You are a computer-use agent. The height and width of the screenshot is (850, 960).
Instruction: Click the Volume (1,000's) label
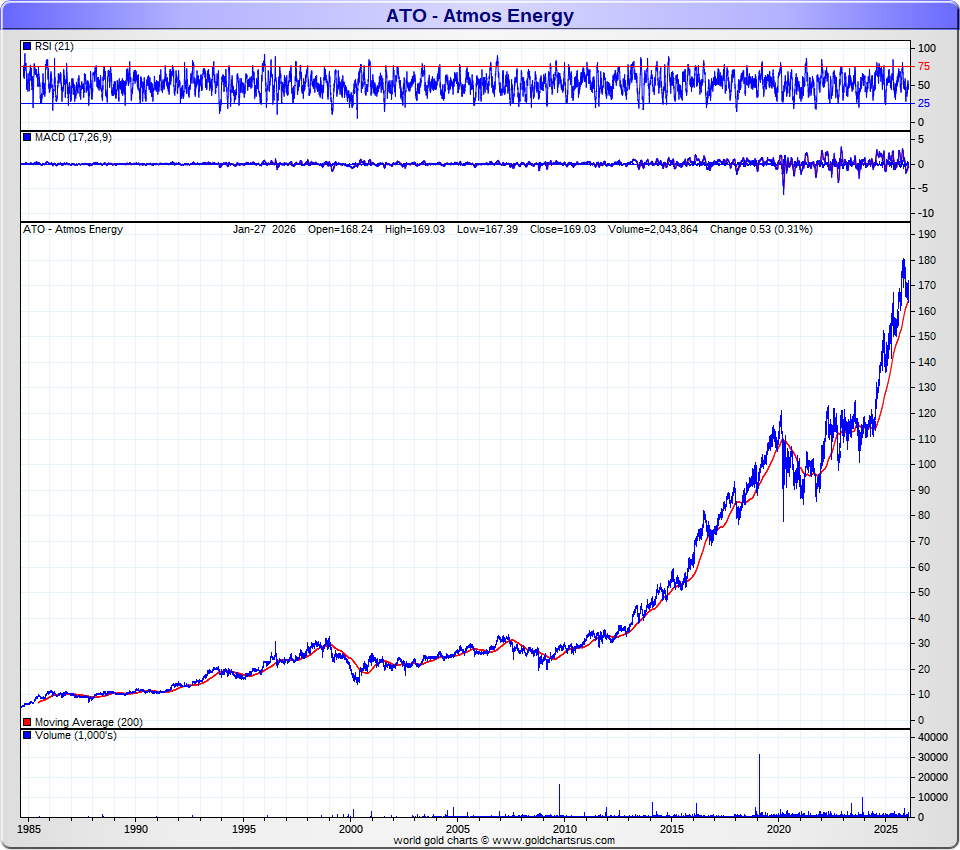[x=75, y=736]
